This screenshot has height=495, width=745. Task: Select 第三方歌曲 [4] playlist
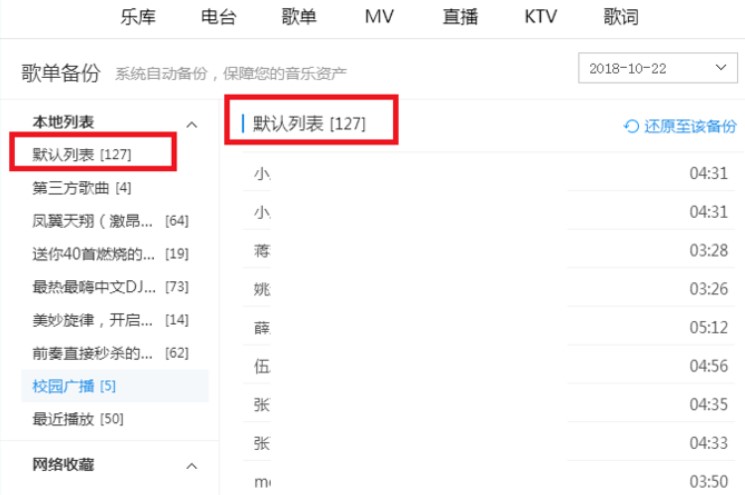coord(82,188)
